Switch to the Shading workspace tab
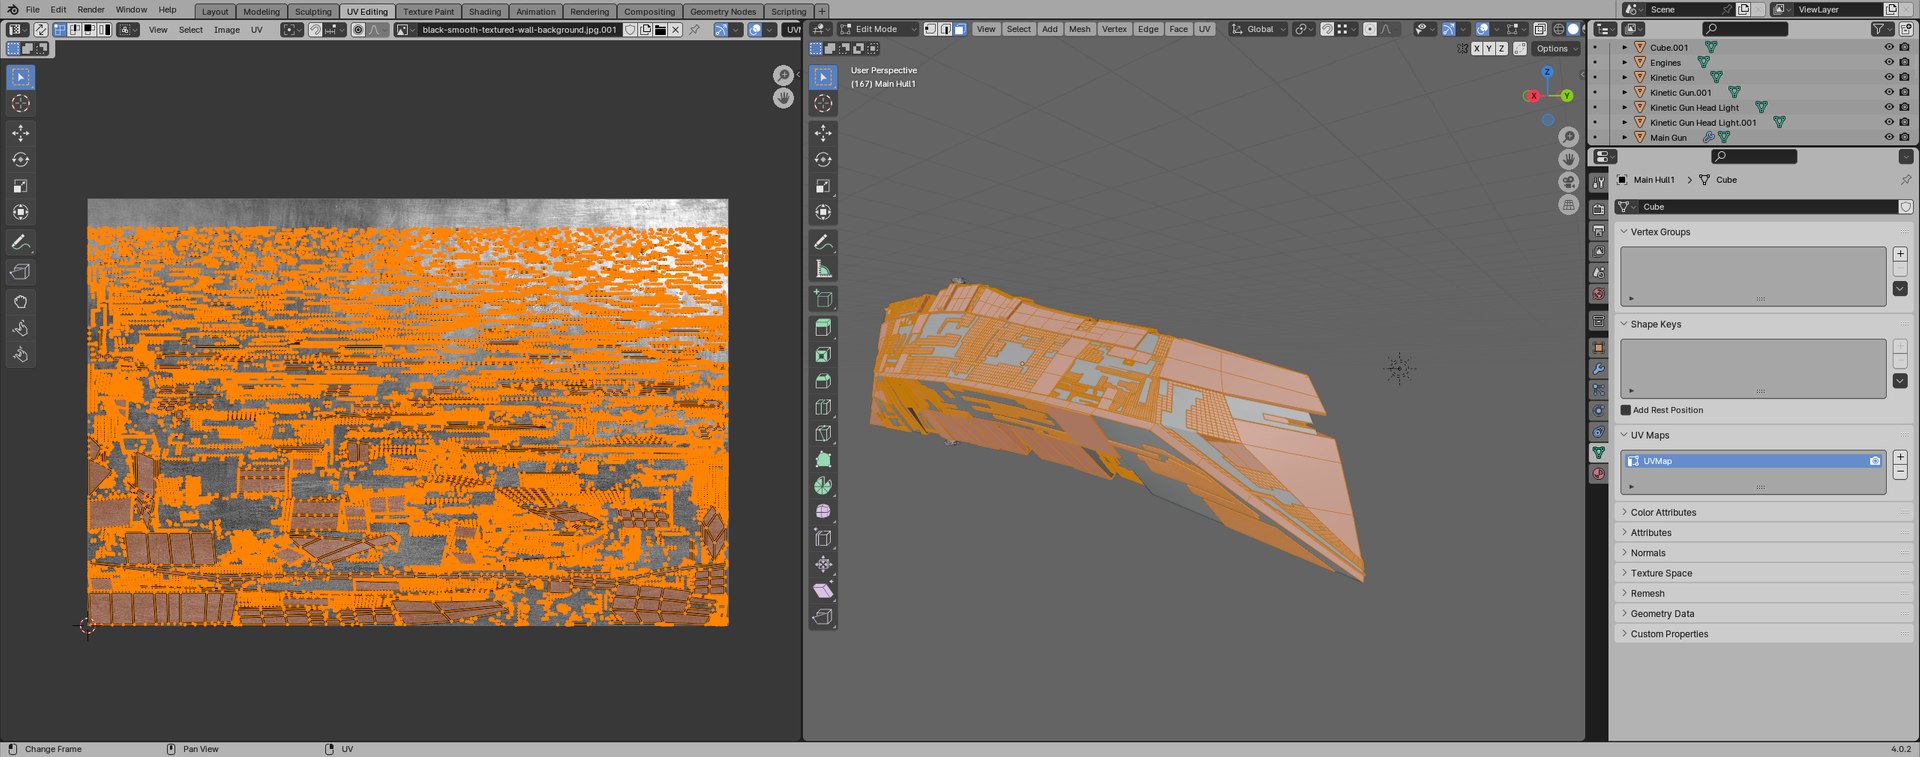 click(485, 12)
